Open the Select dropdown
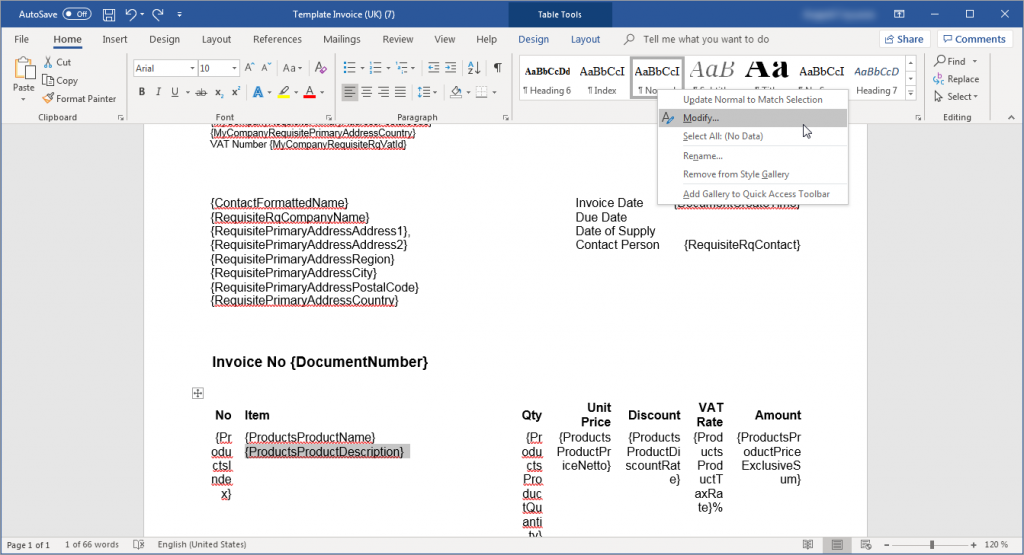This screenshot has width=1024, height=555. 956,97
